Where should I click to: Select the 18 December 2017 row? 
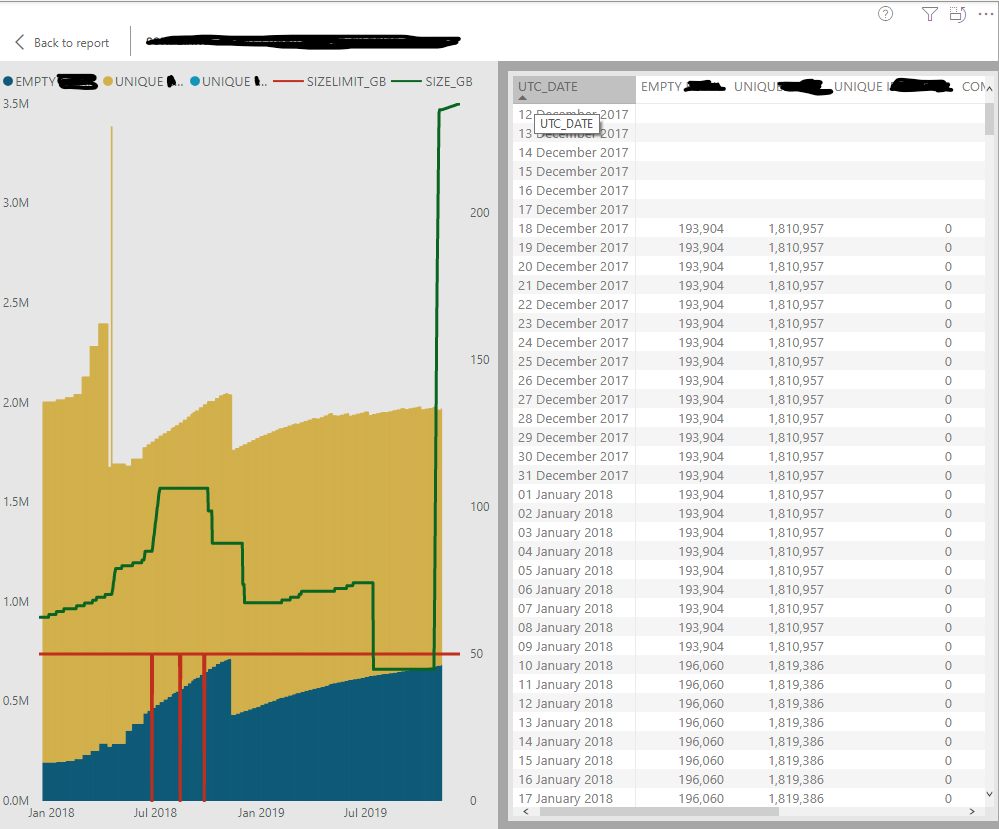click(x=749, y=228)
